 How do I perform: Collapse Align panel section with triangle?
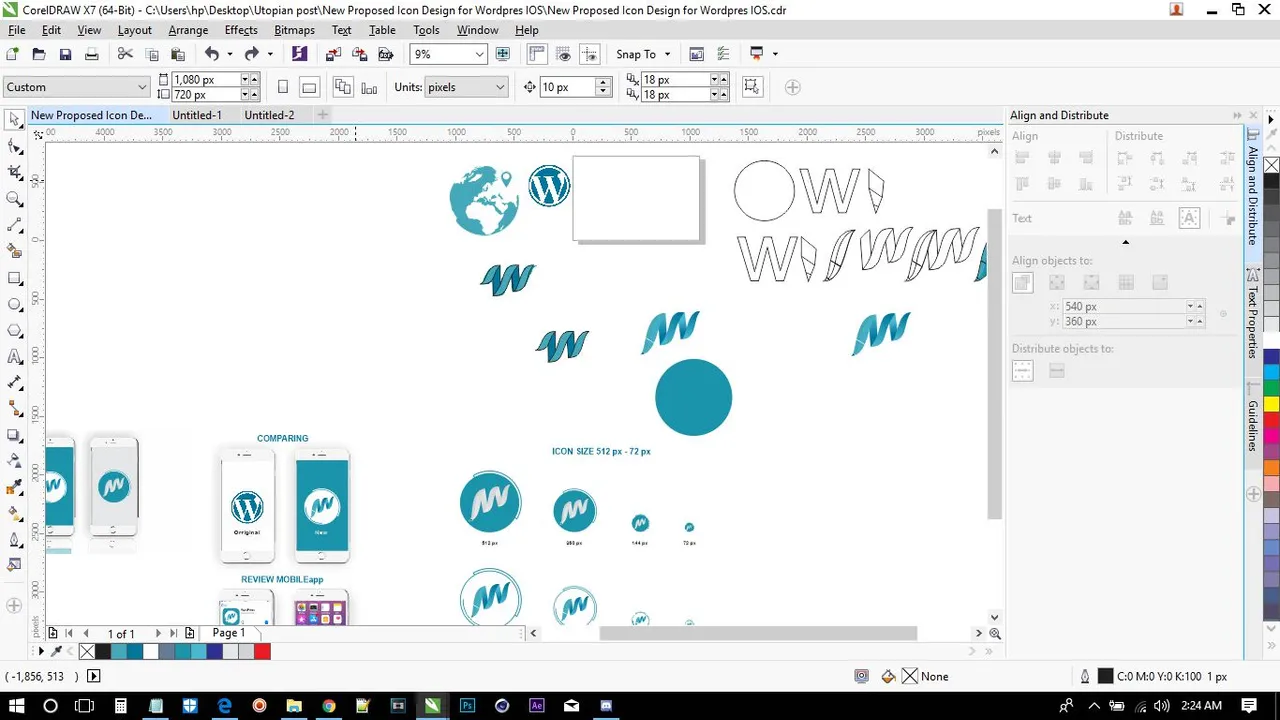[1125, 242]
